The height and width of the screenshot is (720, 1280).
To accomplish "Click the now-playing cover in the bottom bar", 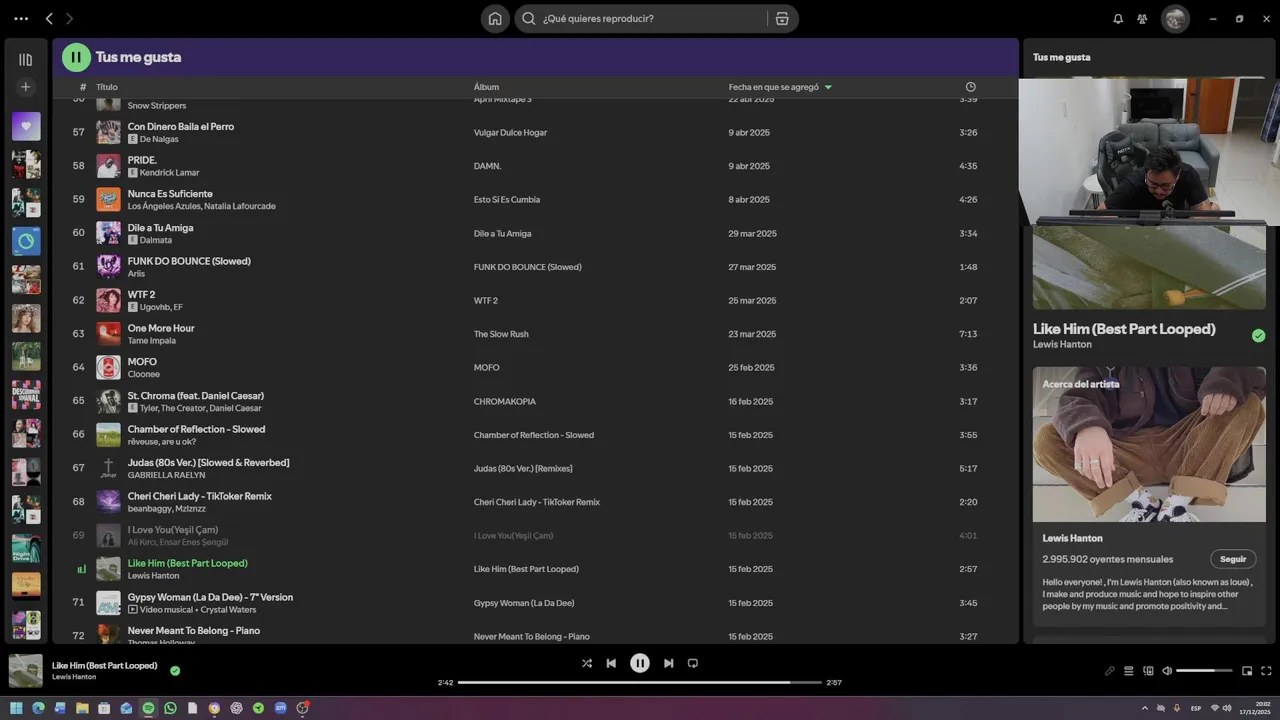I will click(26, 671).
